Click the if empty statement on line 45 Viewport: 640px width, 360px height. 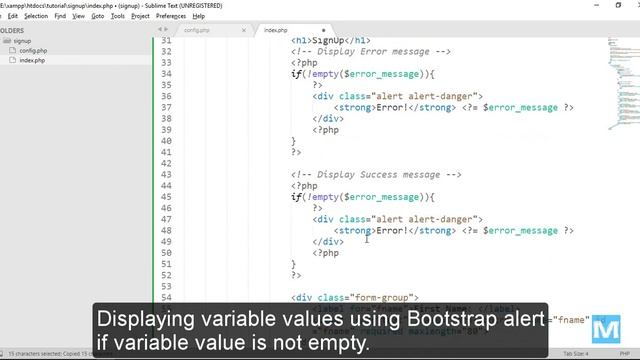pyautogui.click(x=363, y=197)
